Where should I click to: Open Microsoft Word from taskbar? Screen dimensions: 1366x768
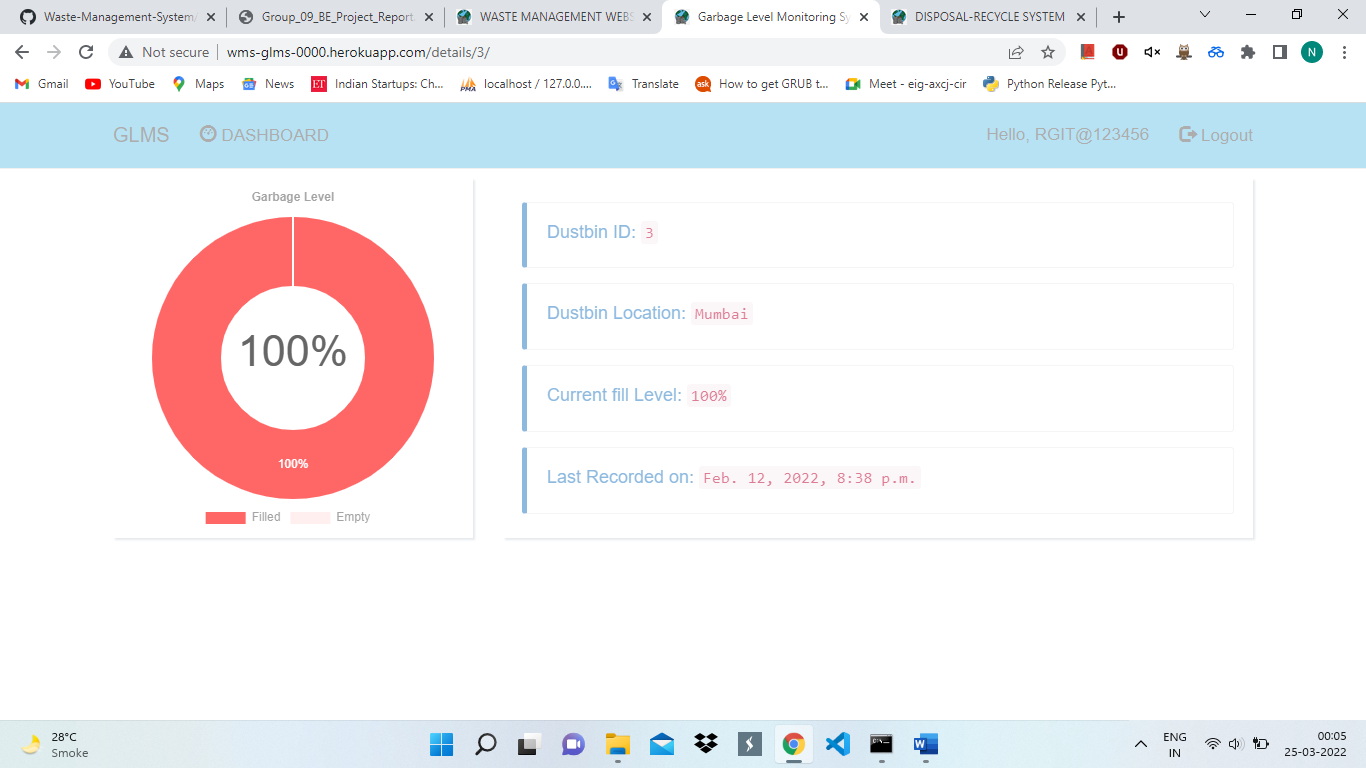point(925,744)
